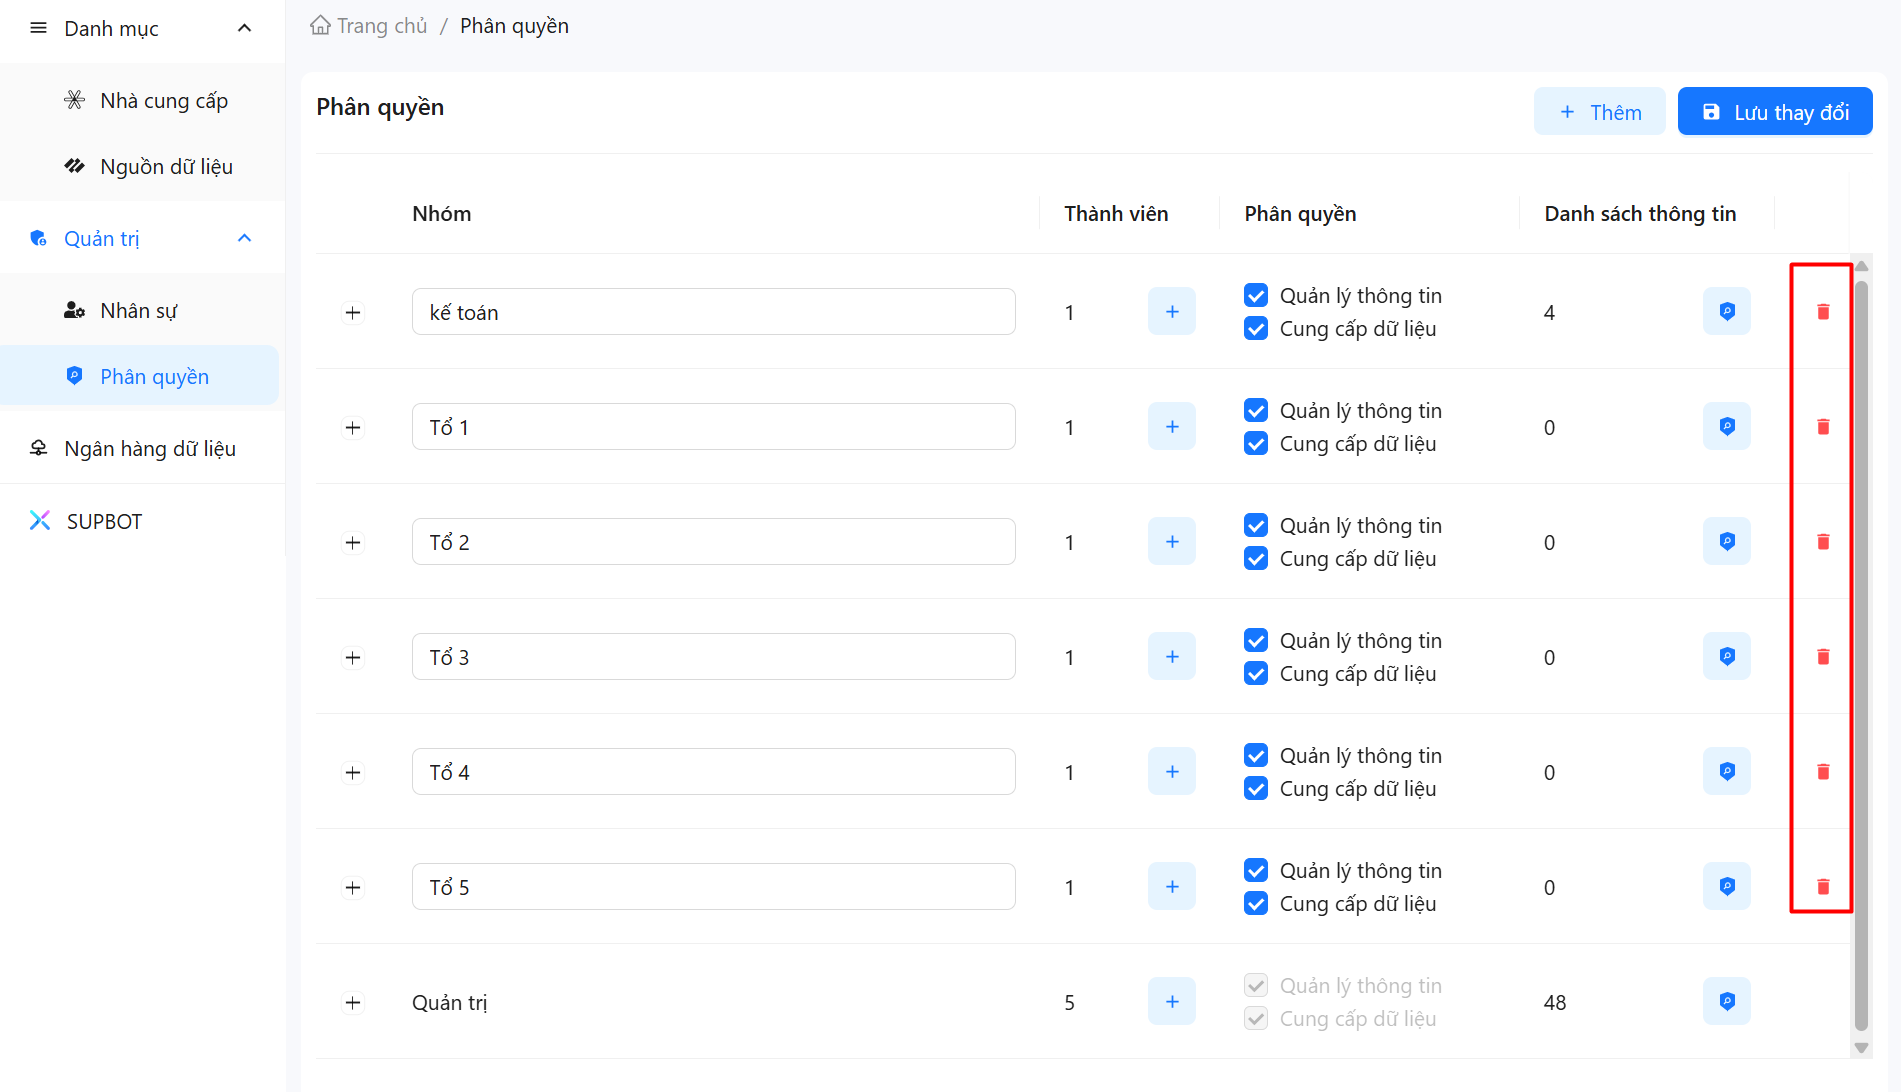Image resolution: width=1901 pixels, height=1092 pixels.
Task: Add member to kế toán group
Action: pos(1171,312)
